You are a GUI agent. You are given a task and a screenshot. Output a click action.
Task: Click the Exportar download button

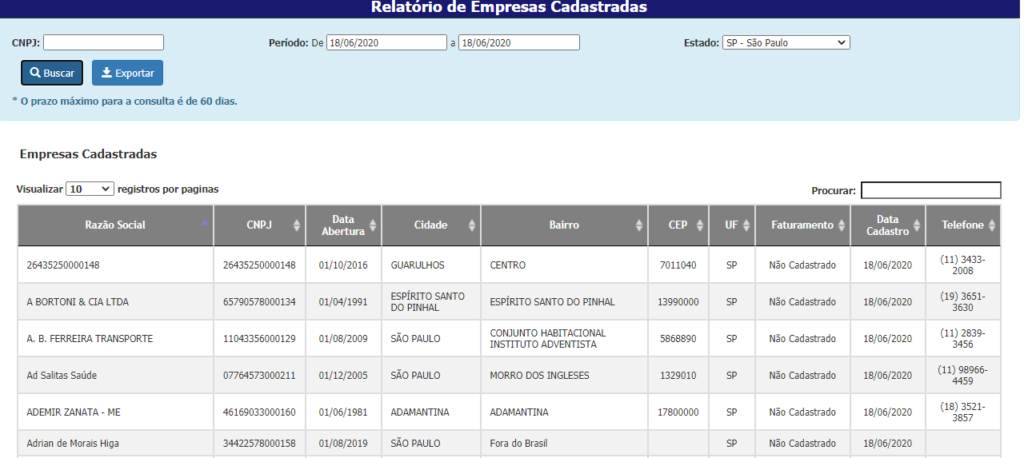click(127, 73)
